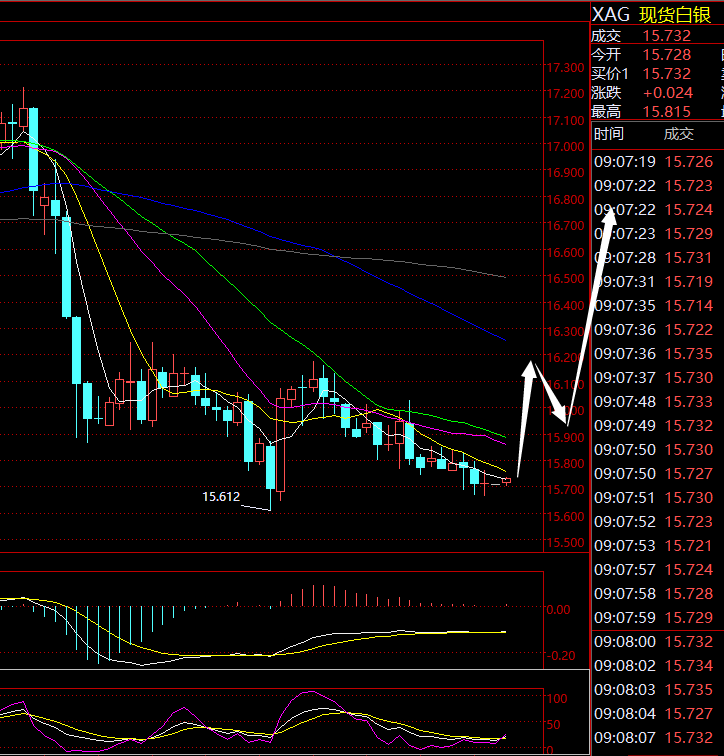Viewport: 724px width, 756px height.
Task: Click the 15.900 price axis label
Action: pyautogui.click(x=565, y=437)
